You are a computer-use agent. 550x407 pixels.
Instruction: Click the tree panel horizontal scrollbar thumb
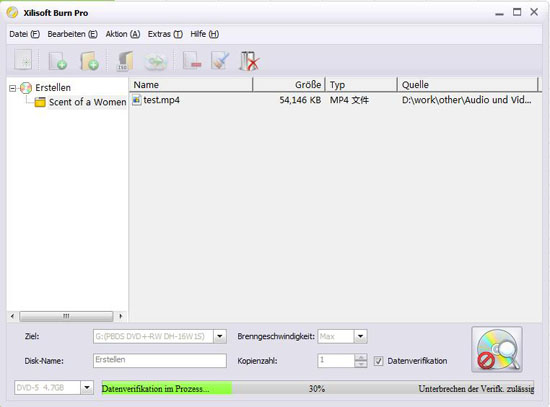tap(66, 316)
